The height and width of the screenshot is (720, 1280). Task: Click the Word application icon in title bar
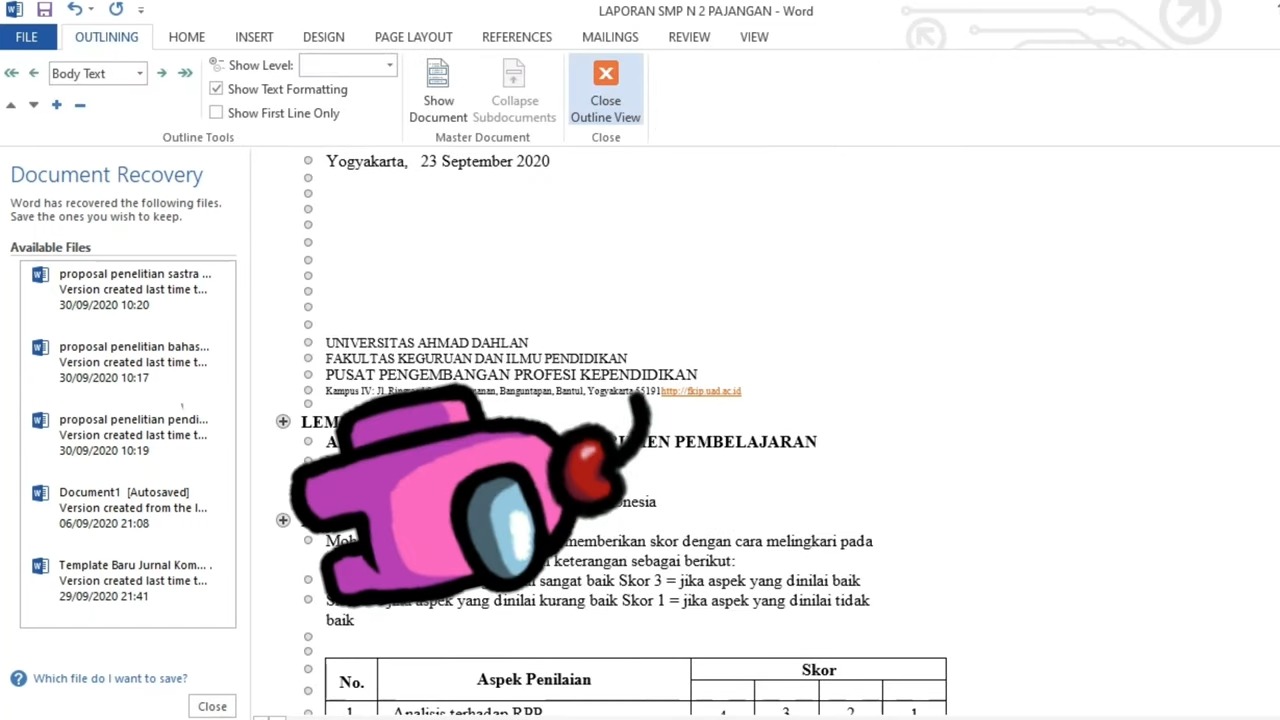[14, 10]
